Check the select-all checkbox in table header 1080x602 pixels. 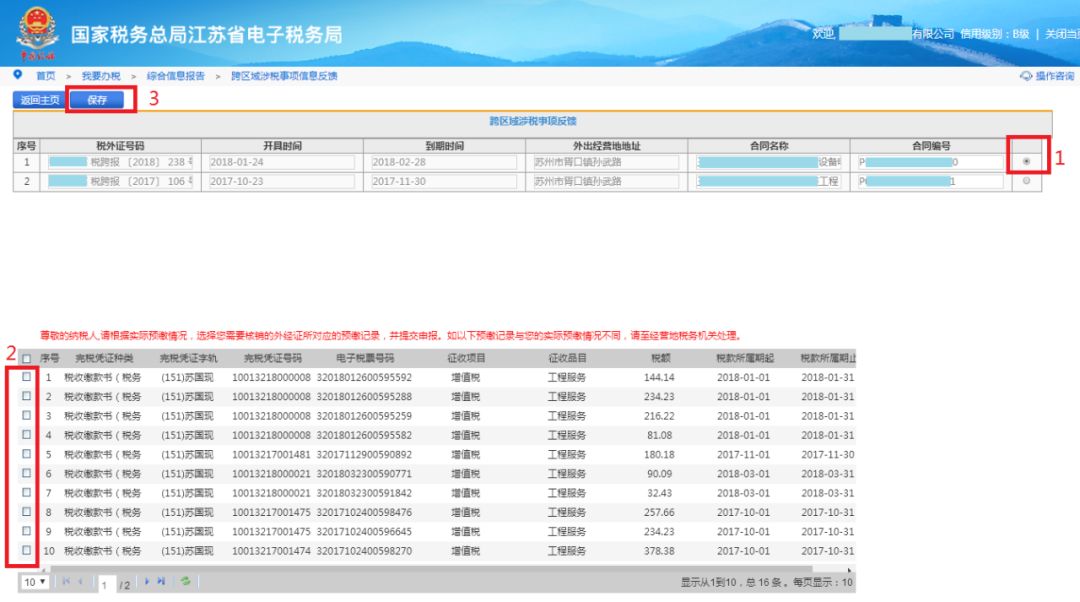[x=27, y=358]
